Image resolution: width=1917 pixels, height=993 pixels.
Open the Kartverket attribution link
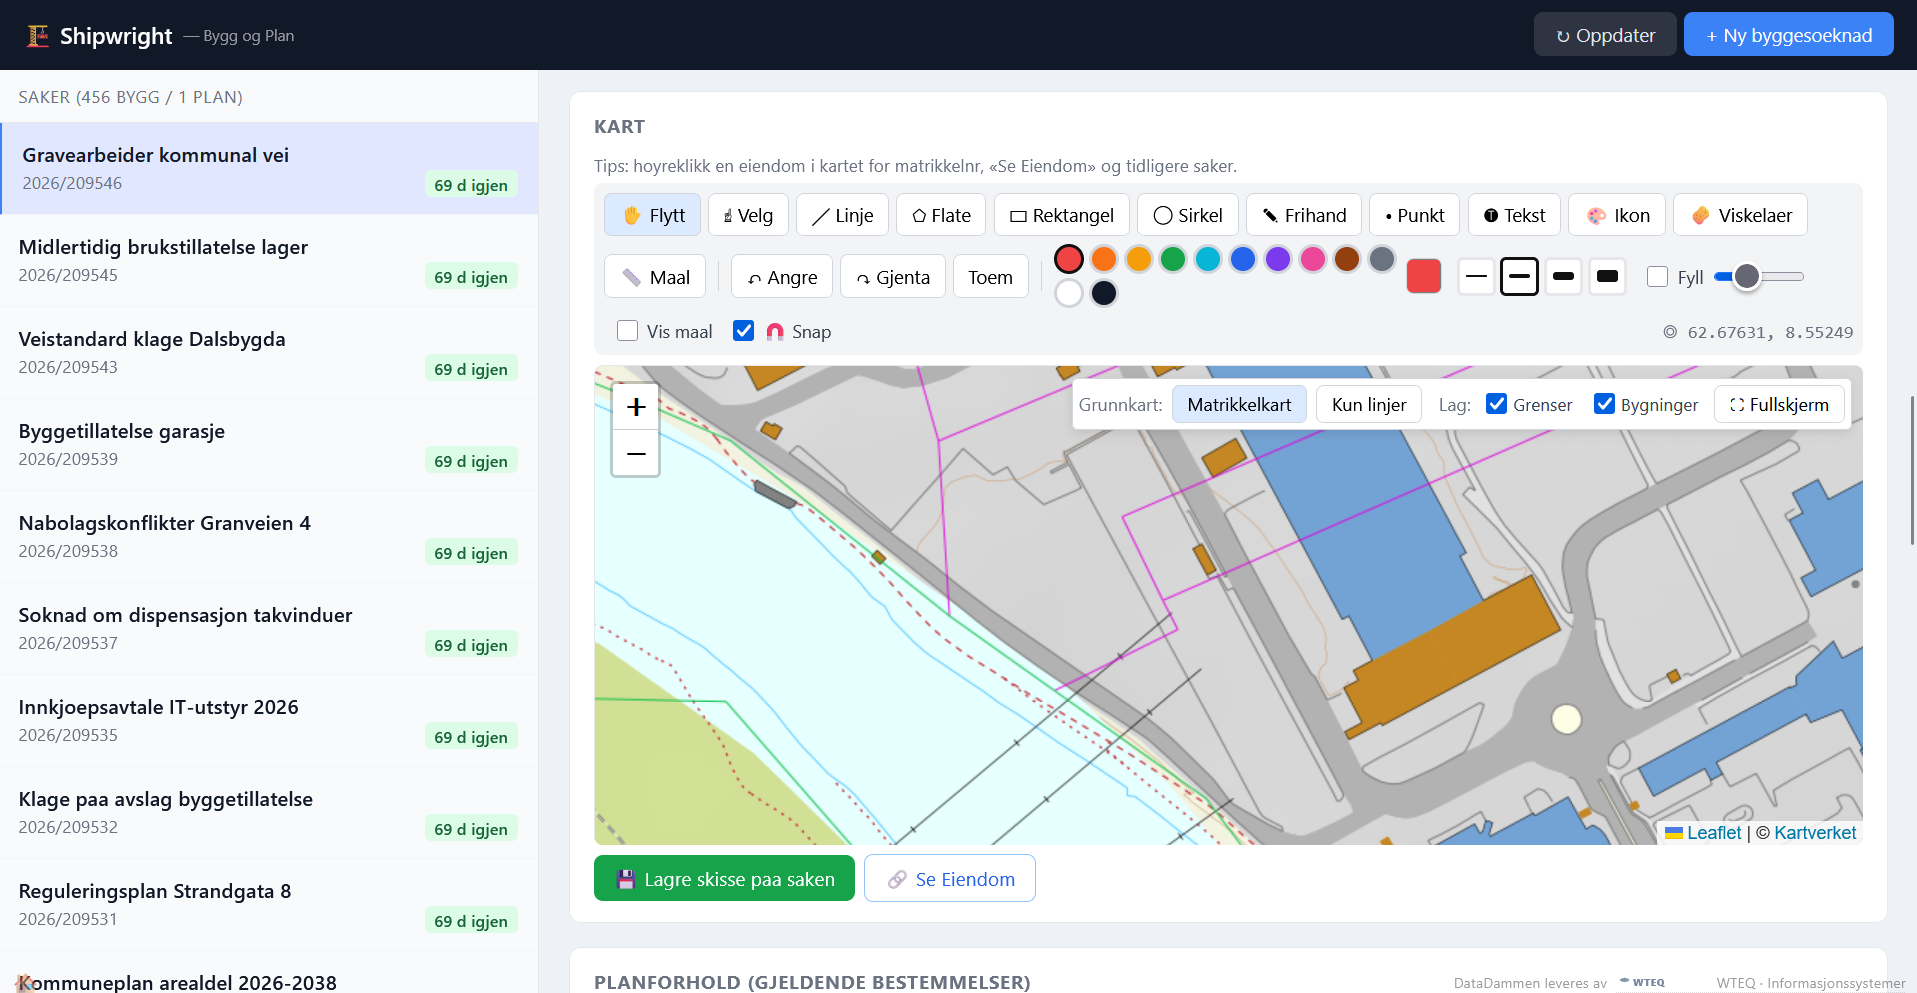coord(1814,832)
